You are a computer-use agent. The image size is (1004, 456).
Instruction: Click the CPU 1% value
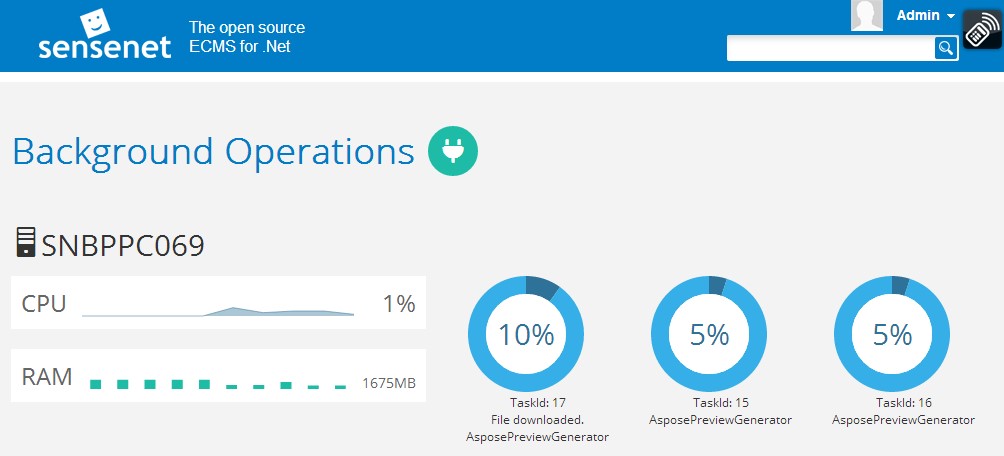click(x=399, y=304)
